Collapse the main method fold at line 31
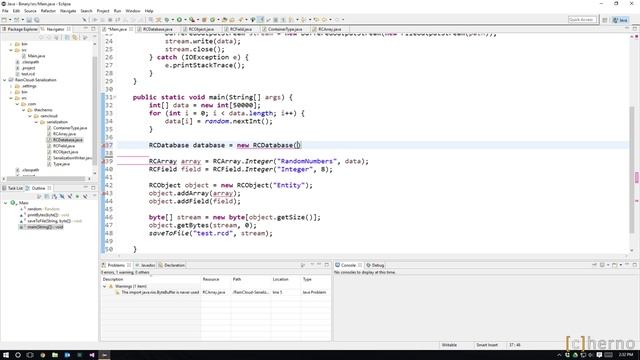640x360 pixels. coord(115,97)
